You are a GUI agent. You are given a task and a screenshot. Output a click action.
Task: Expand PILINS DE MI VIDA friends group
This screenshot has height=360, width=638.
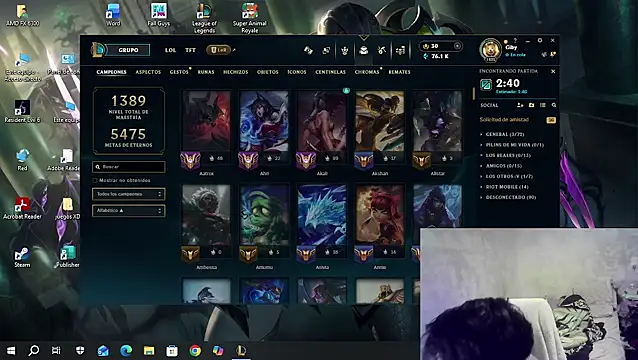click(x=514, y=145)
